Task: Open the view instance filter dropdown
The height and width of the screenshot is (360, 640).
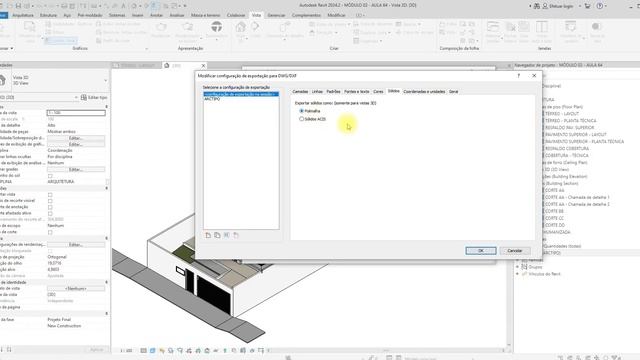Action: (x=76, y=98)
